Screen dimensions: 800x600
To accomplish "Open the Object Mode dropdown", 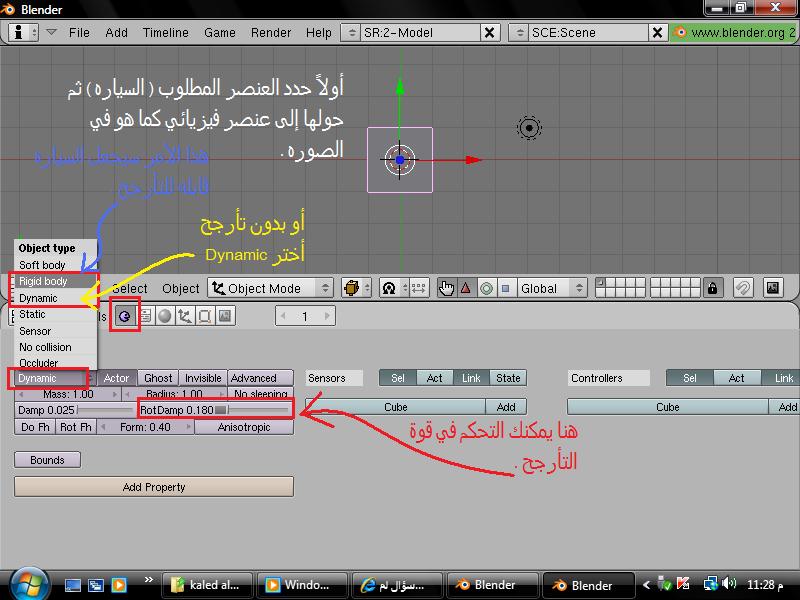I will [270, 288].
